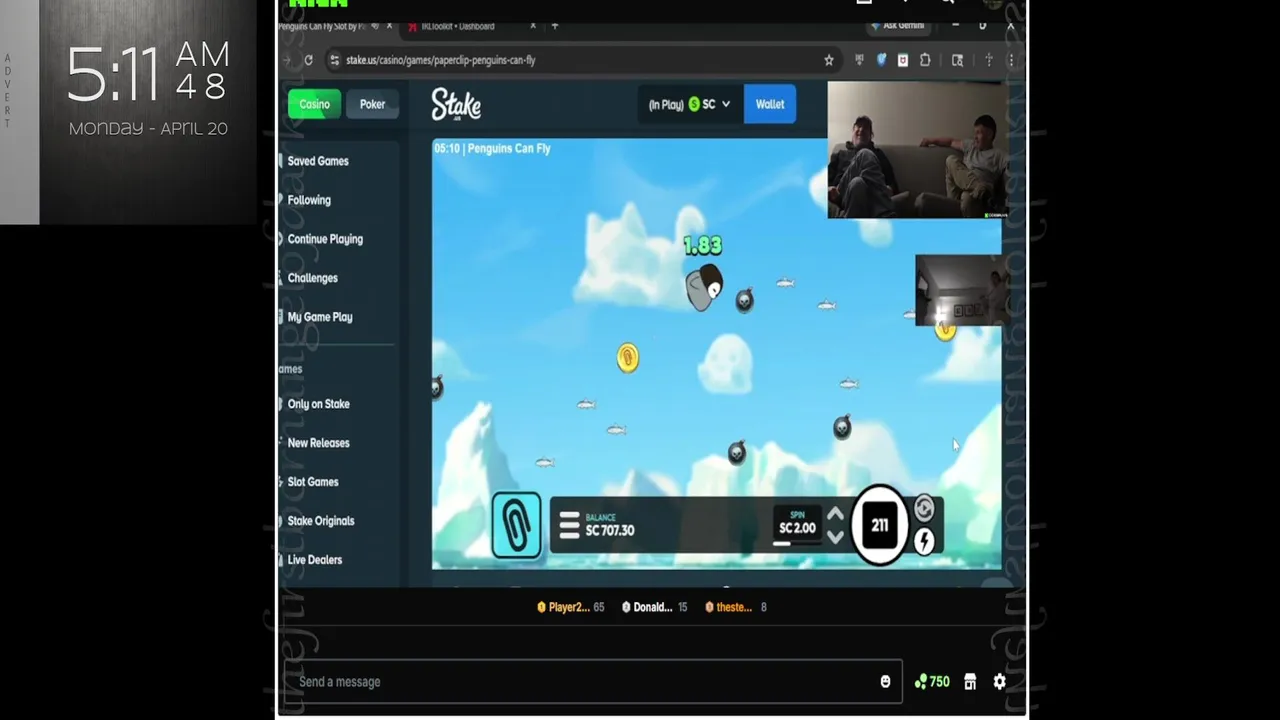Open chat settings gear icon

click(1000, 682)
